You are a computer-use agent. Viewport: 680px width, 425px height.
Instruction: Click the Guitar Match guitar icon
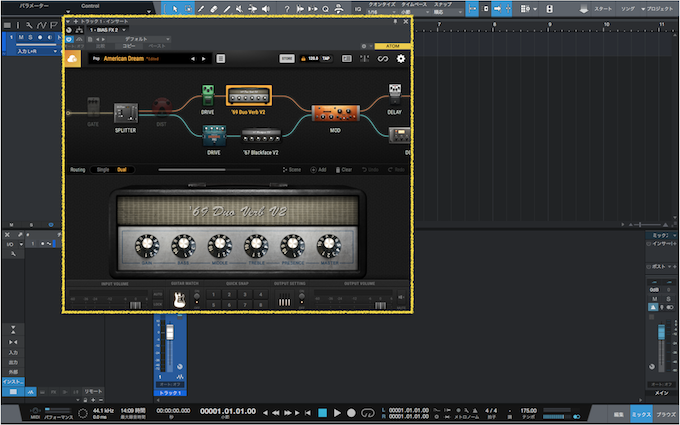click(x=180, y=299)
